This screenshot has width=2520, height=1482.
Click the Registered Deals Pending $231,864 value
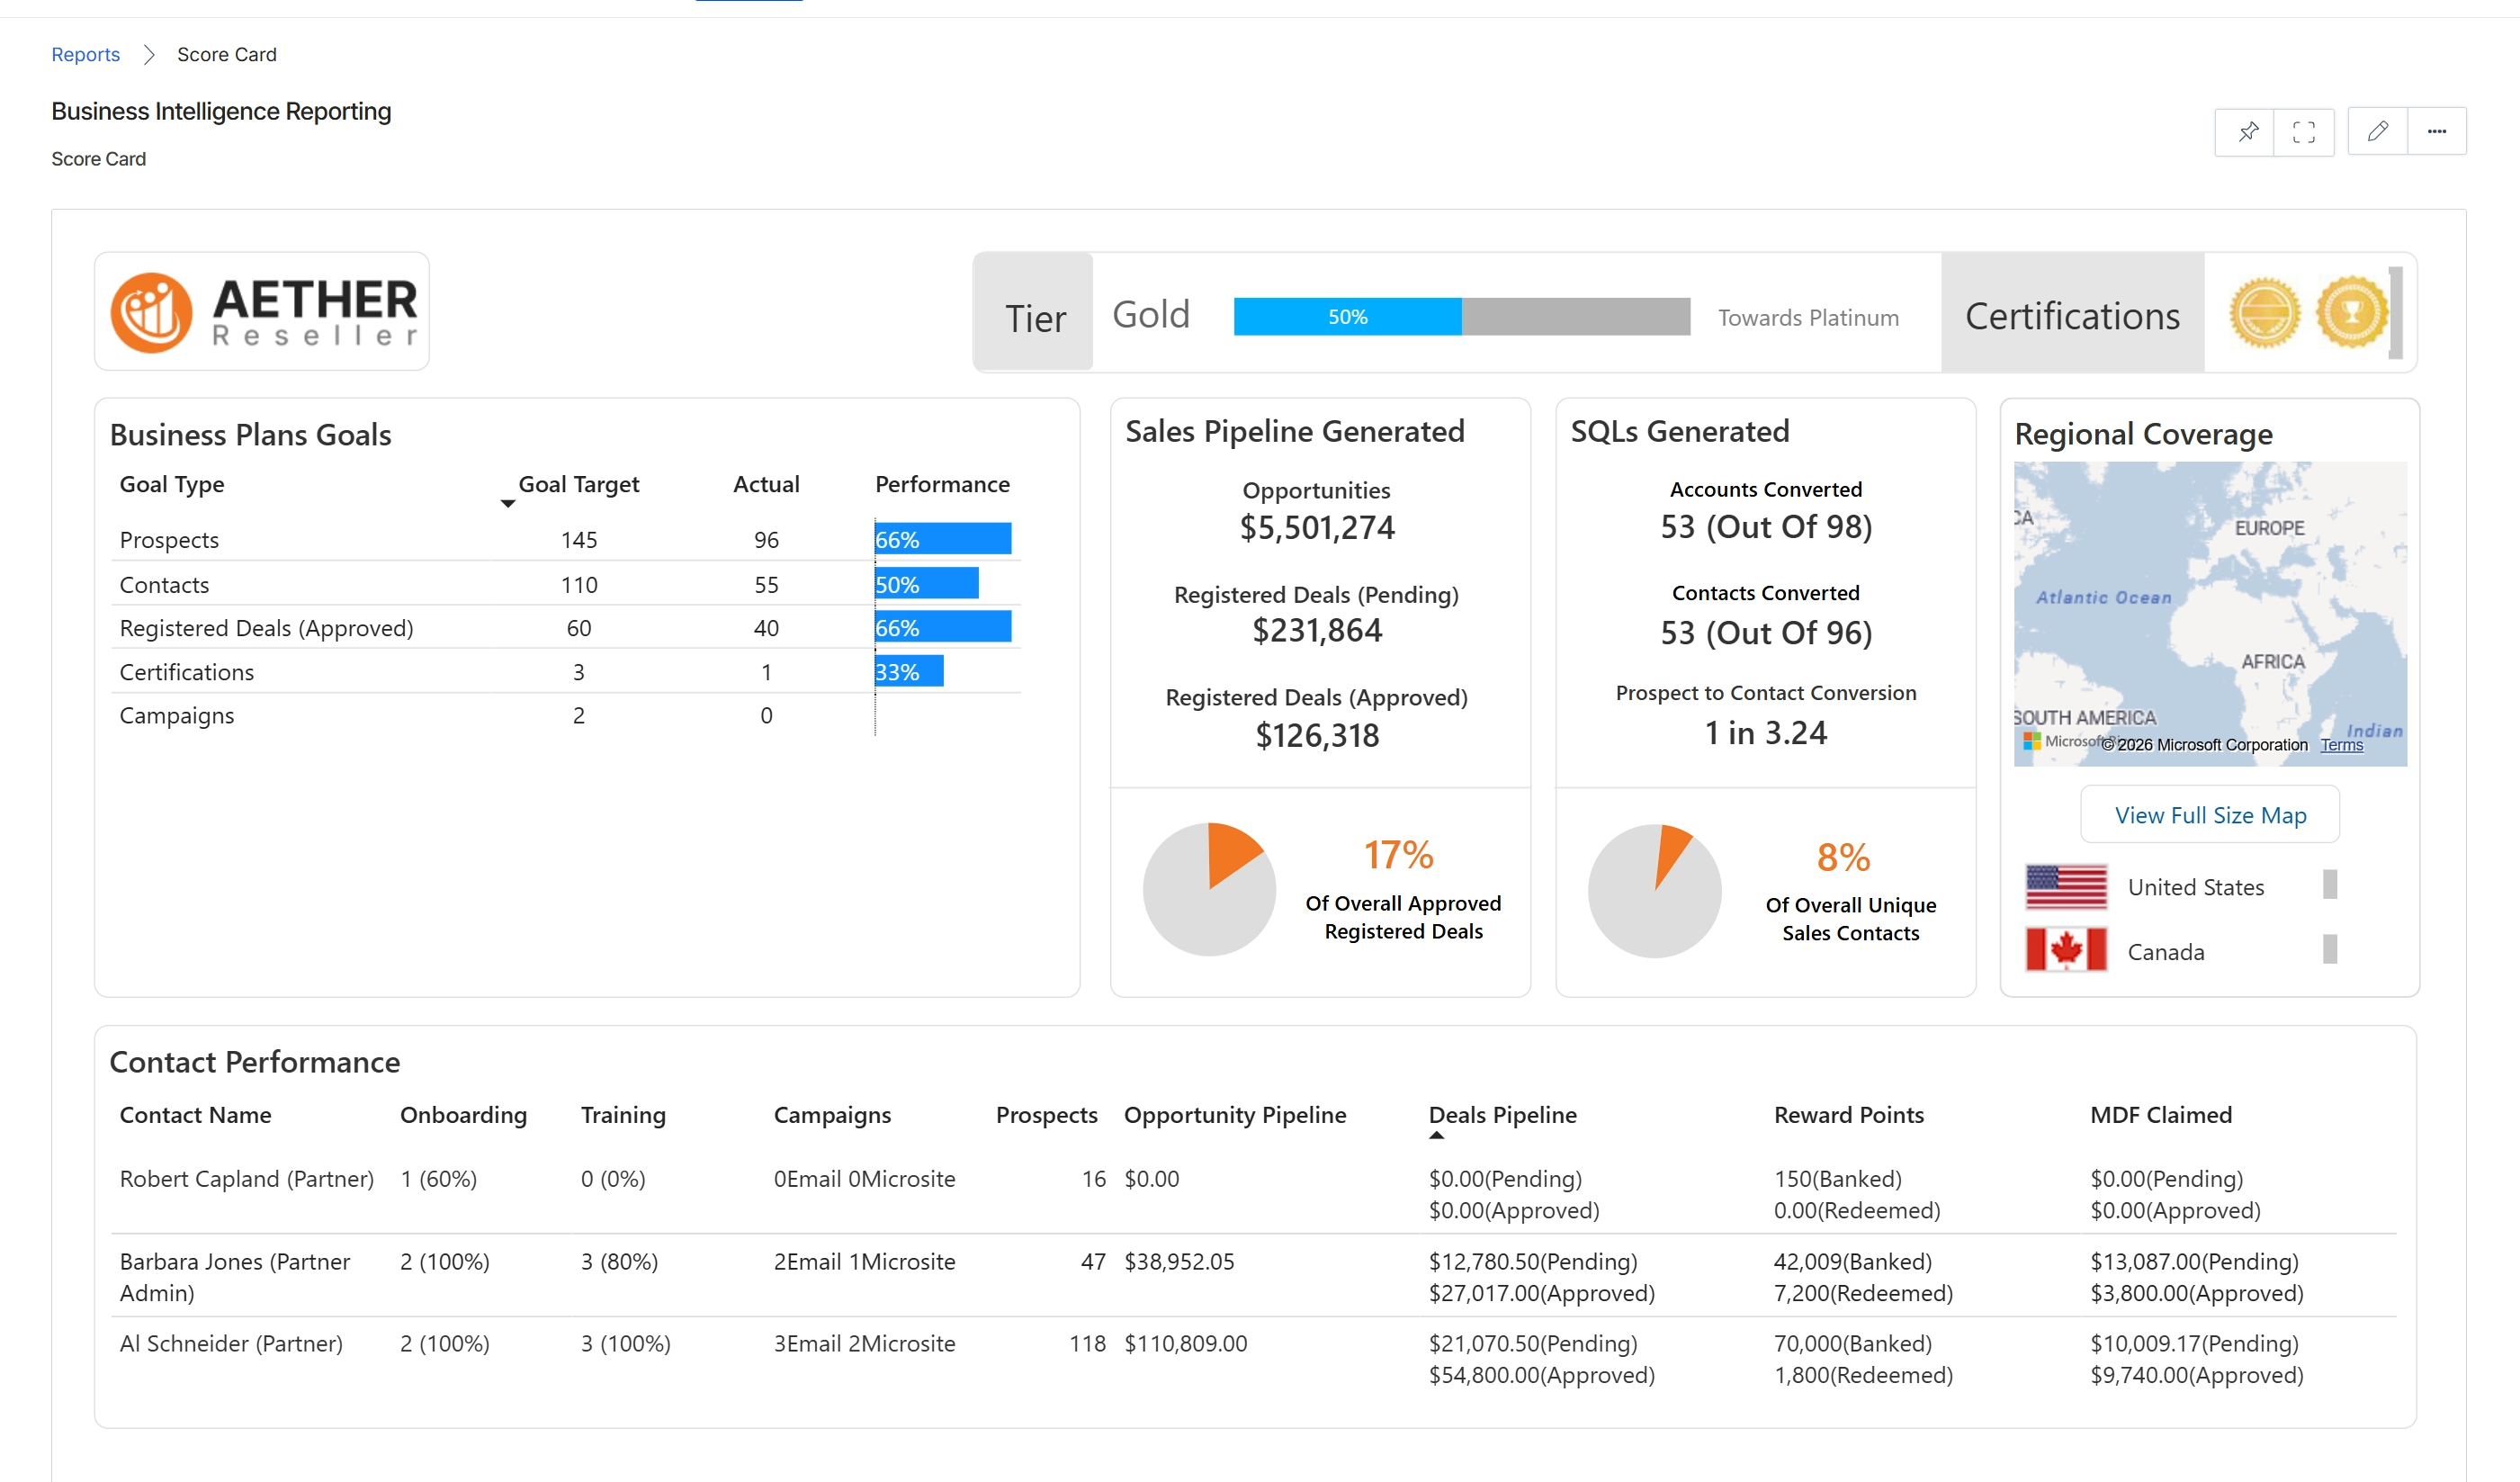pos(1317,630)
